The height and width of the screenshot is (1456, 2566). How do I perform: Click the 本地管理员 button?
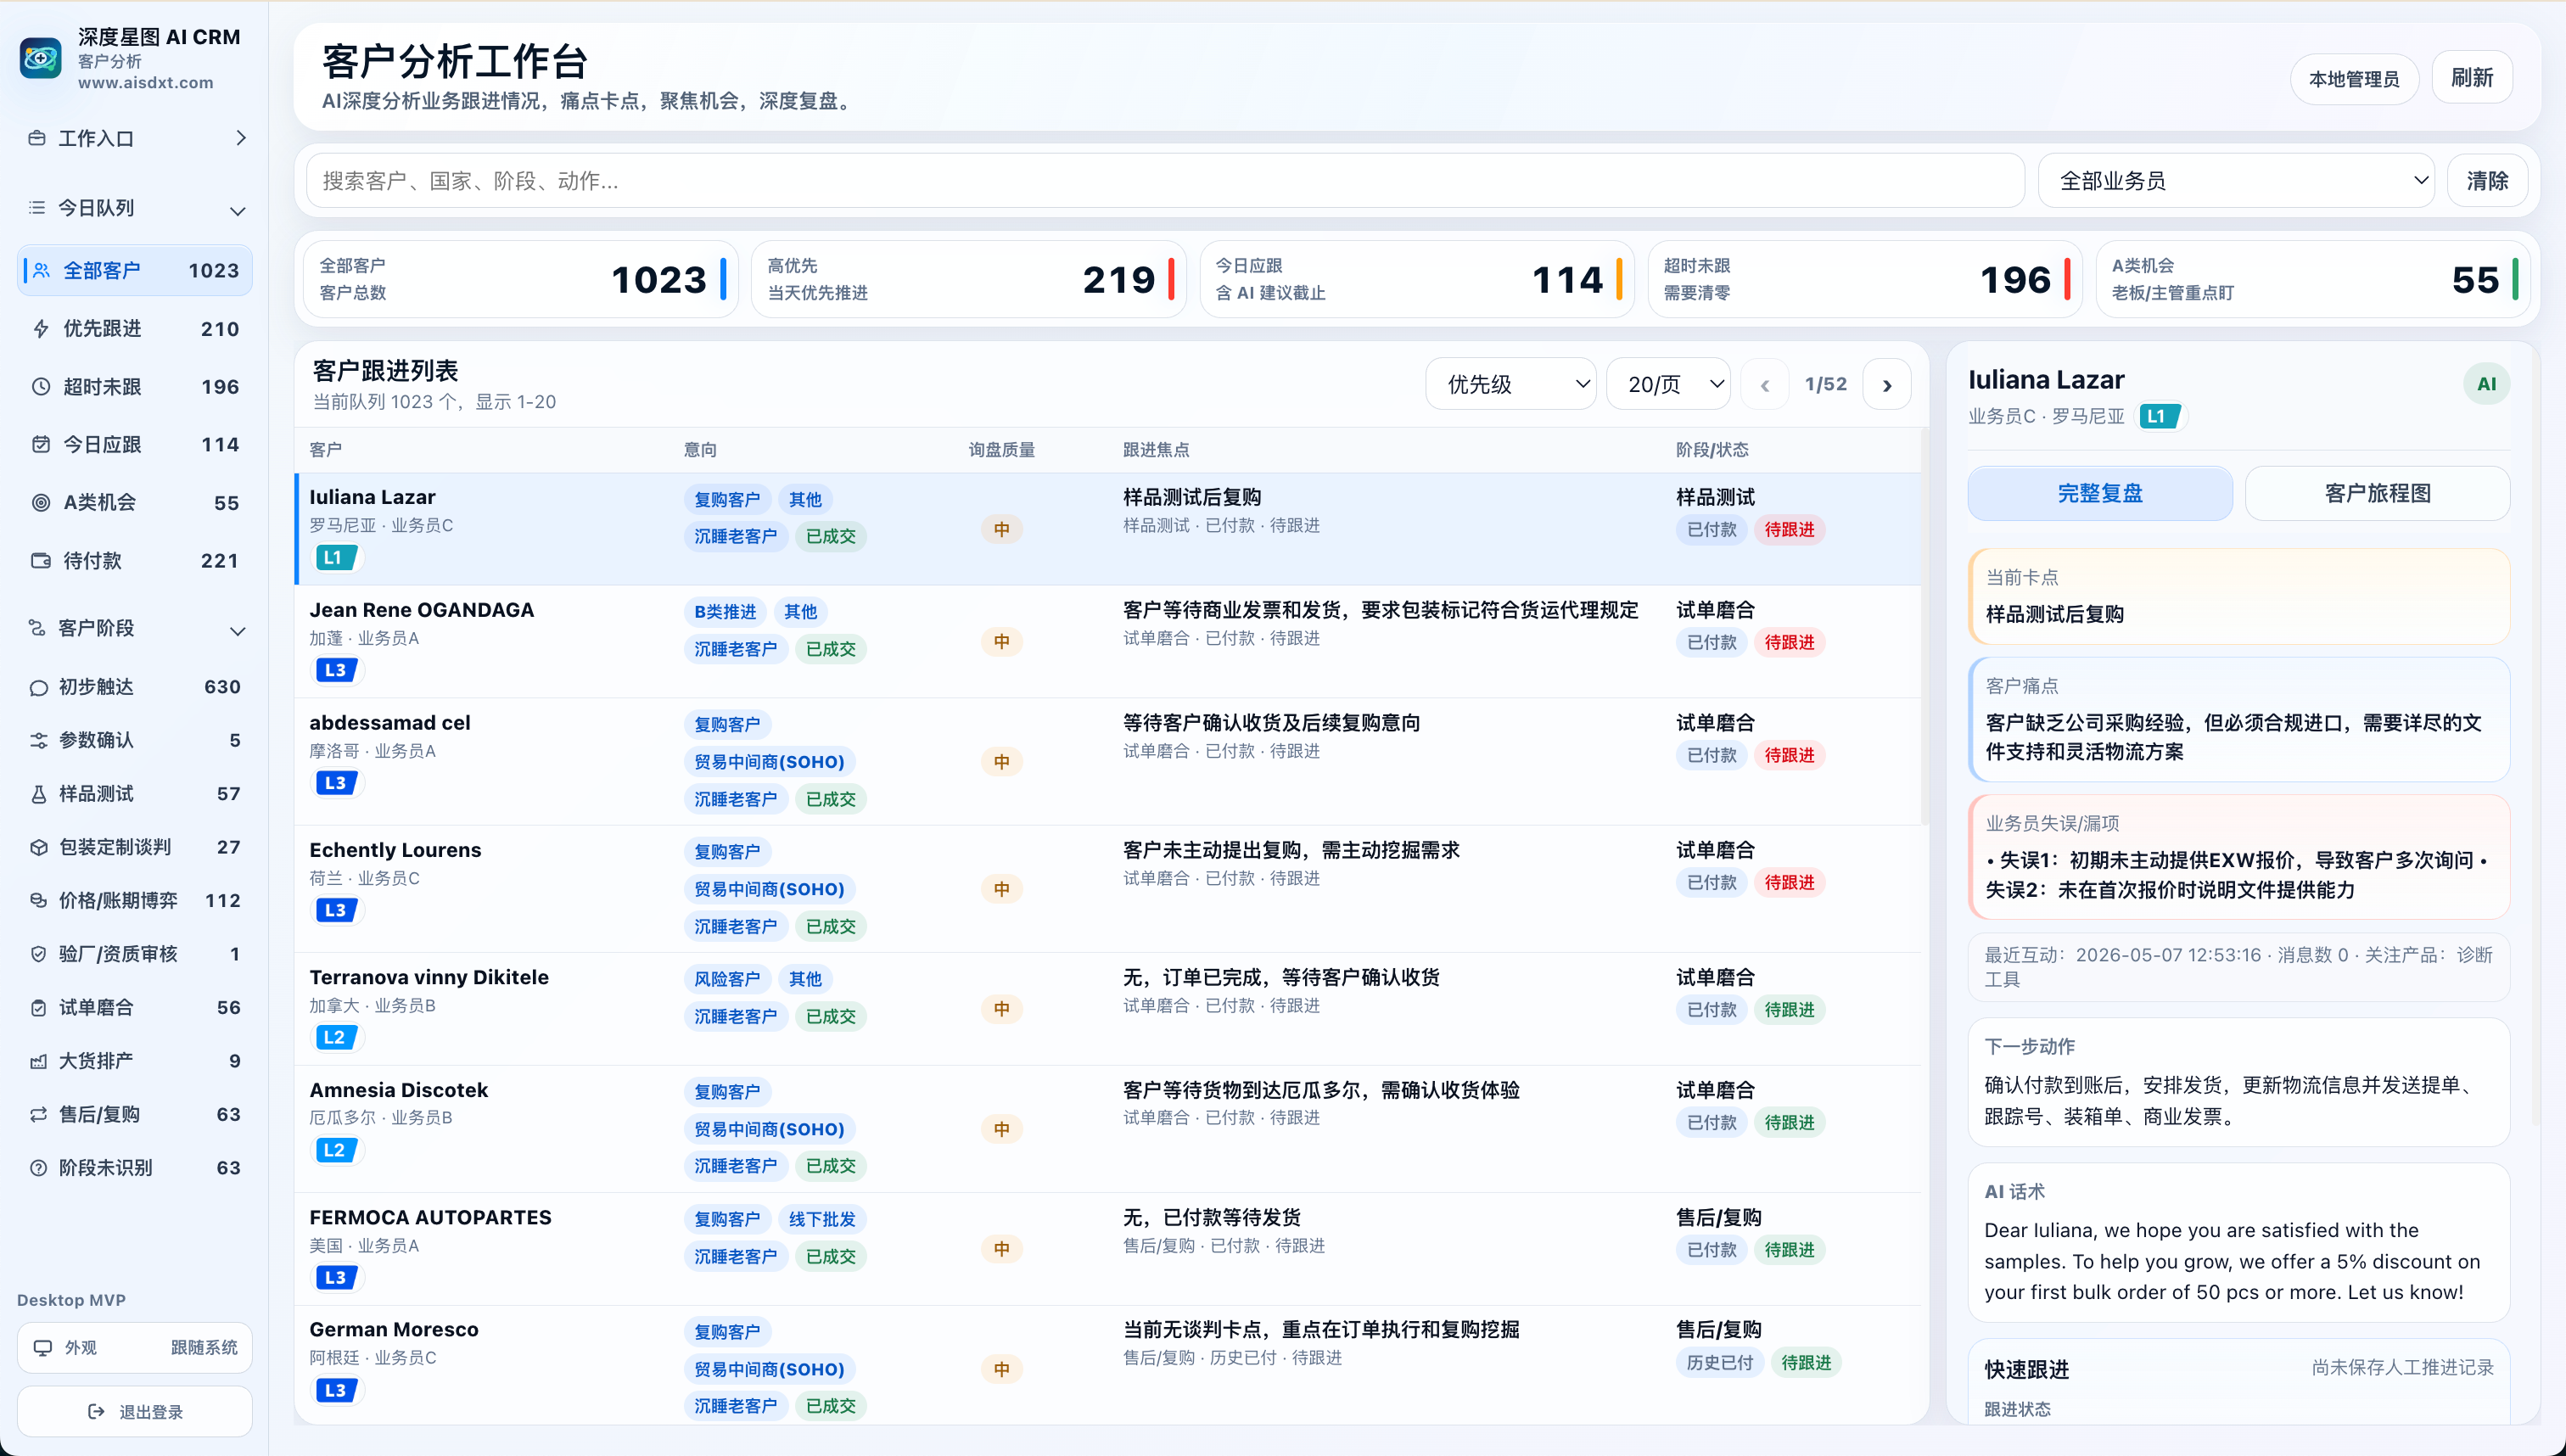(x=2354, y=79)
